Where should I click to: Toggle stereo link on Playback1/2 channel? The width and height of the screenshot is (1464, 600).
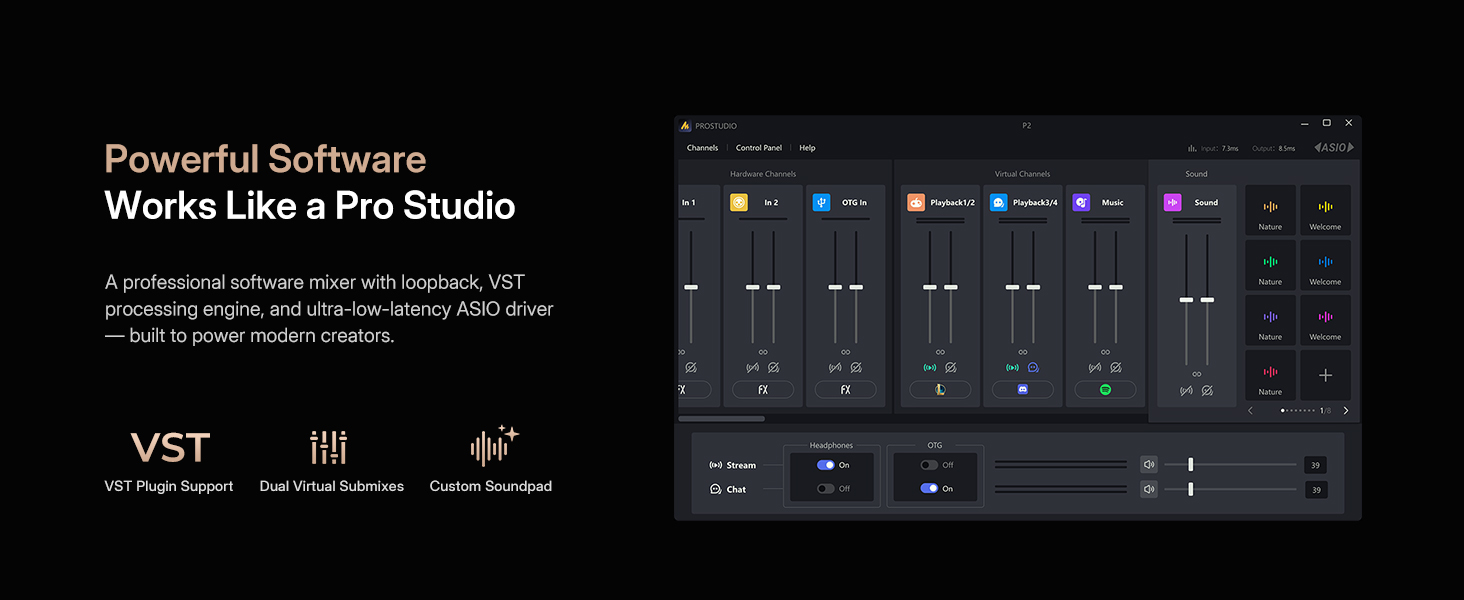940,352
